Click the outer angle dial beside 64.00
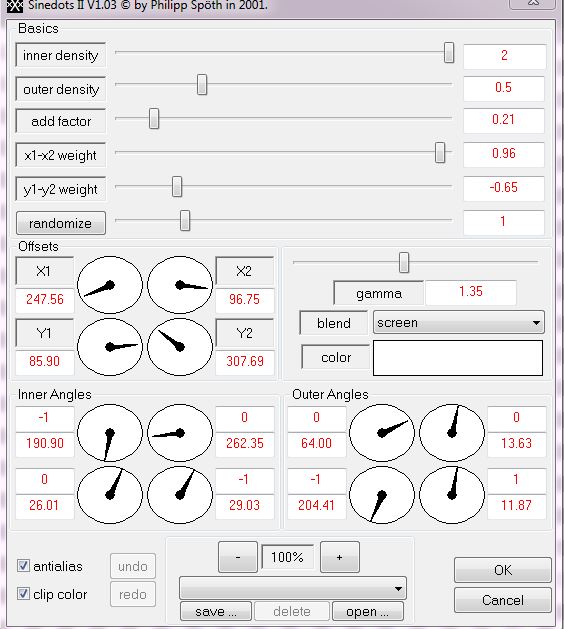The width and height of the screenshot is (564, 629). 381,433
